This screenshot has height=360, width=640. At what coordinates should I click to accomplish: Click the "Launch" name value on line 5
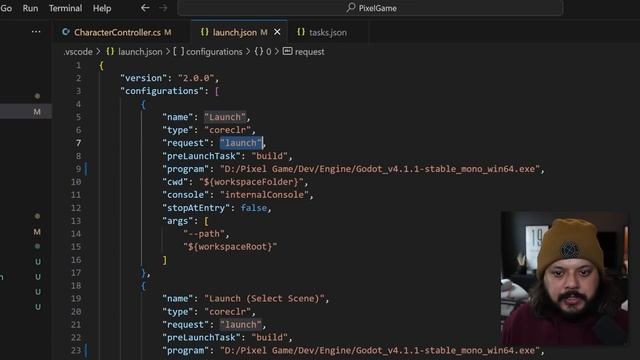pos(225,117)
